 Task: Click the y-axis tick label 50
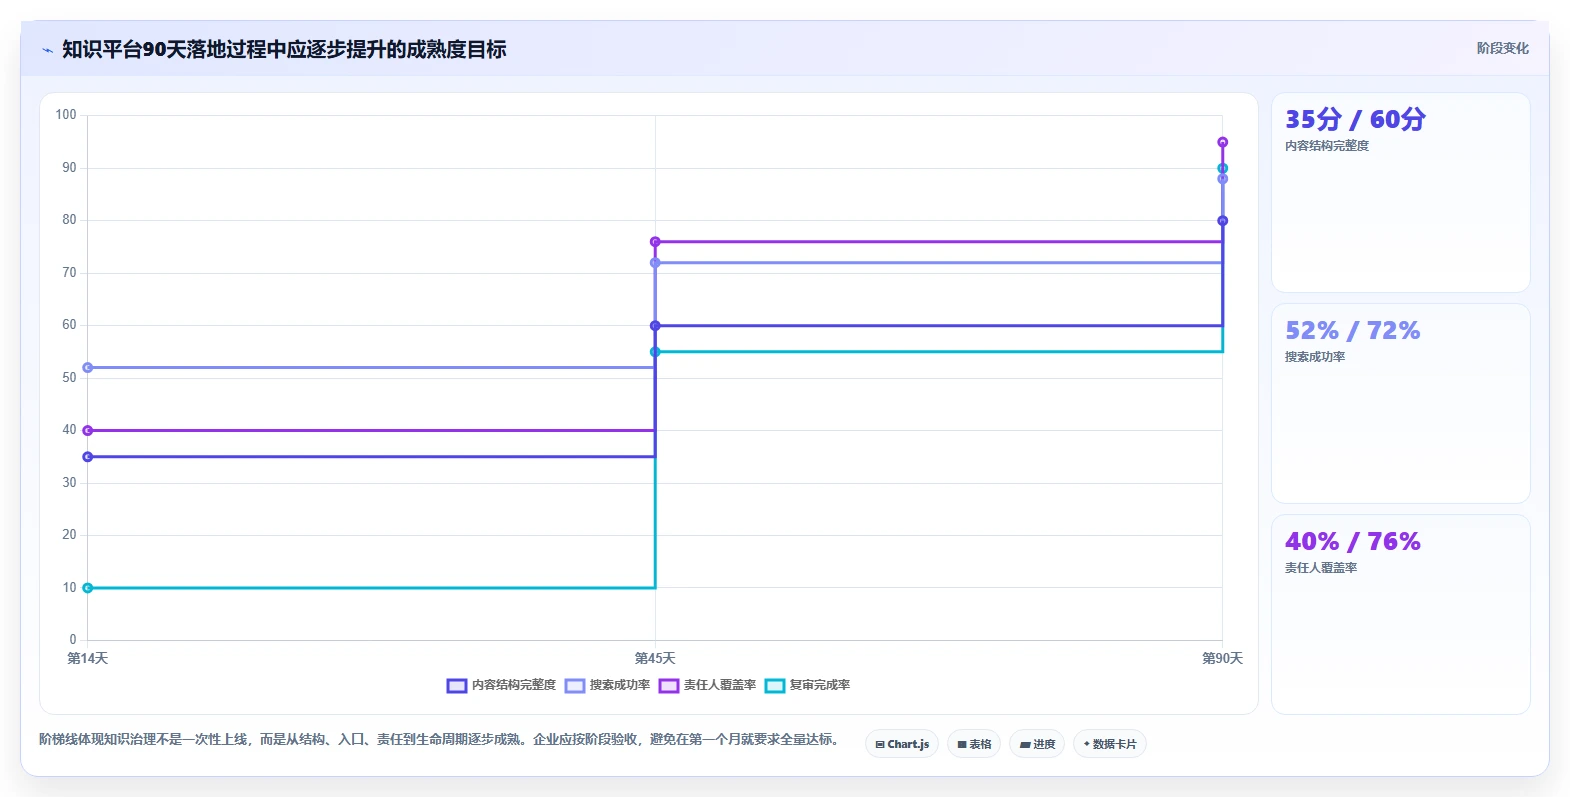69,378
